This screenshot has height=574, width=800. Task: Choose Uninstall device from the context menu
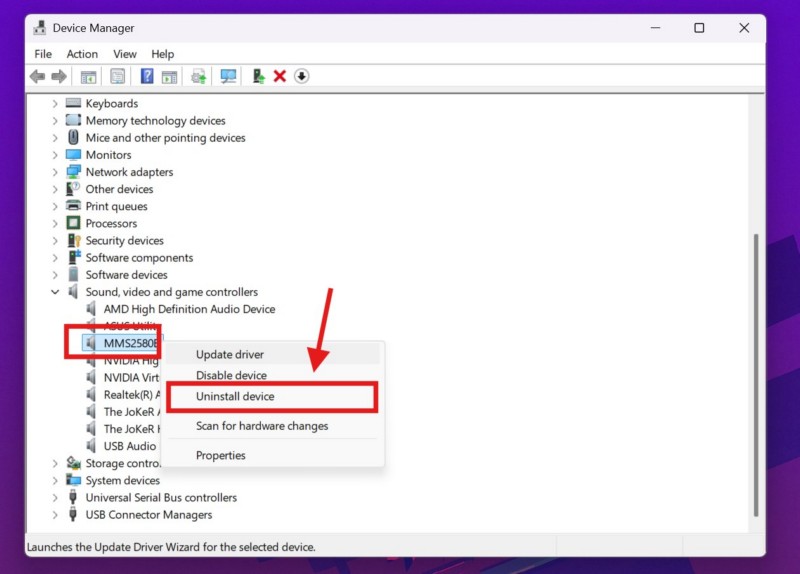(x=235, y=397)
